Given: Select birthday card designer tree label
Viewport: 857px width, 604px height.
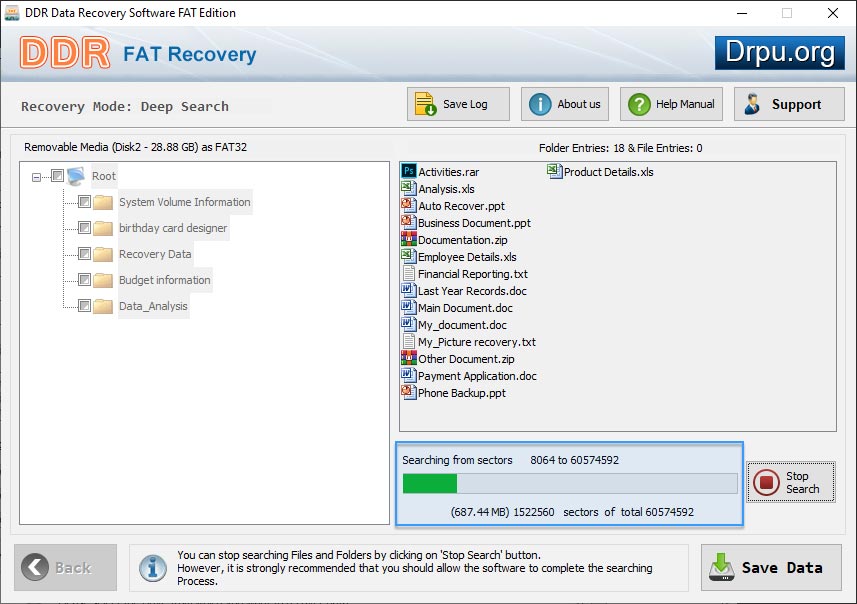Looking at the screenshot, I should [x=173, y=228].
